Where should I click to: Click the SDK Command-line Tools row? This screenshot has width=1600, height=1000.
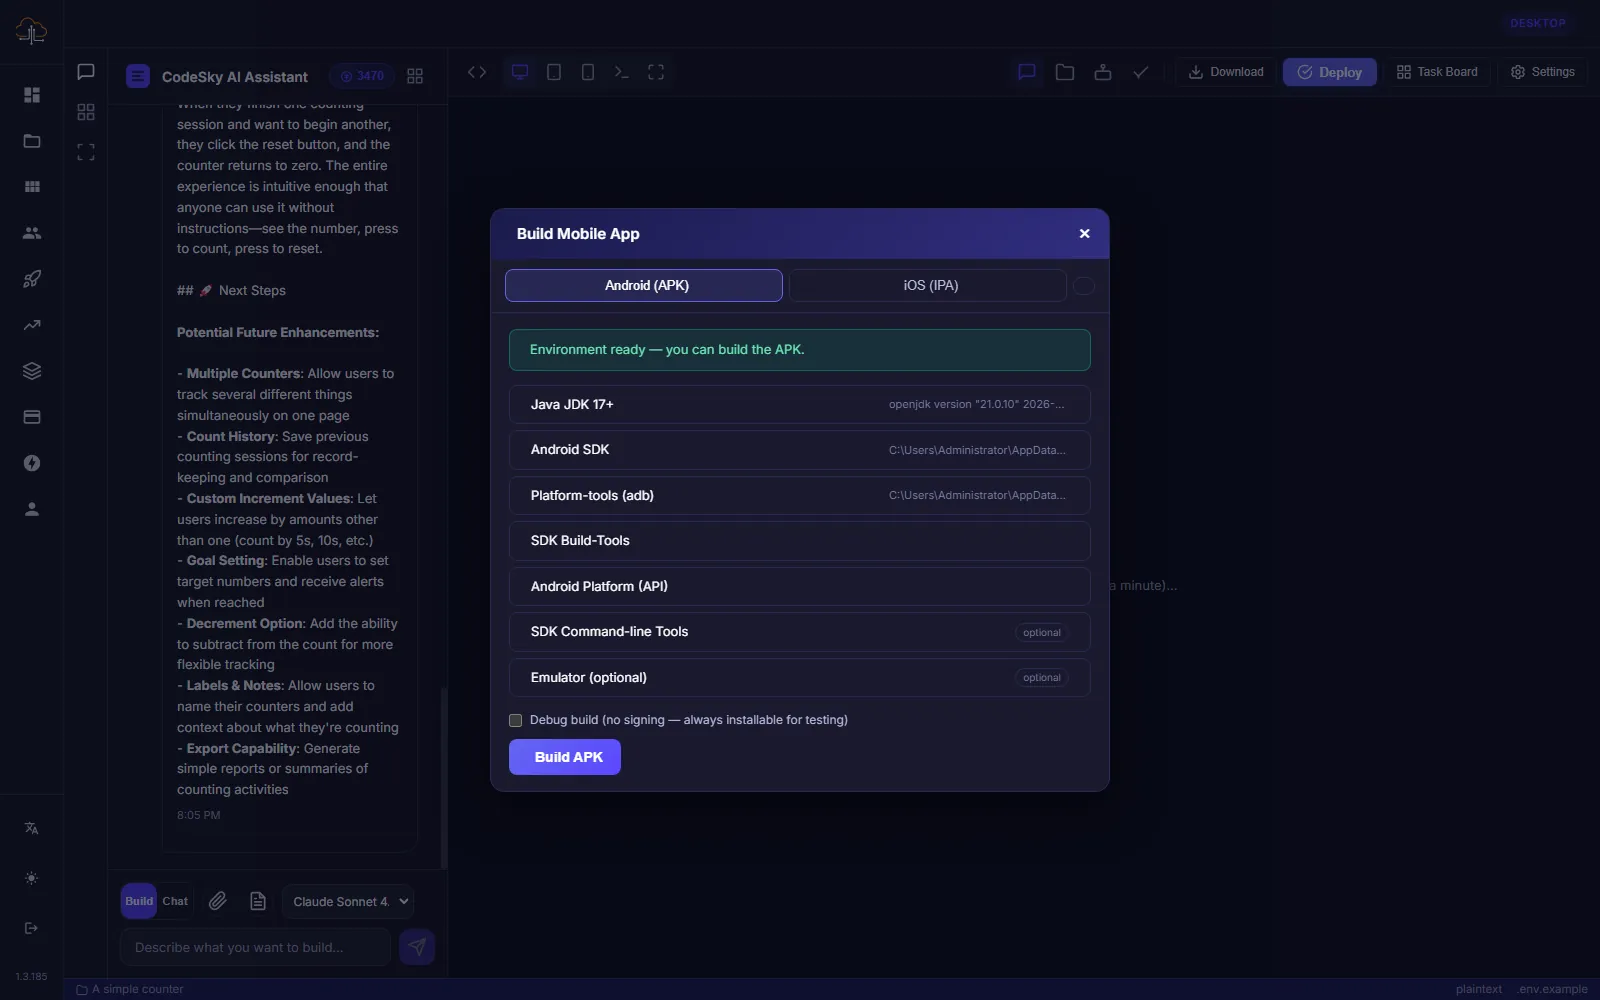point(800,632)
